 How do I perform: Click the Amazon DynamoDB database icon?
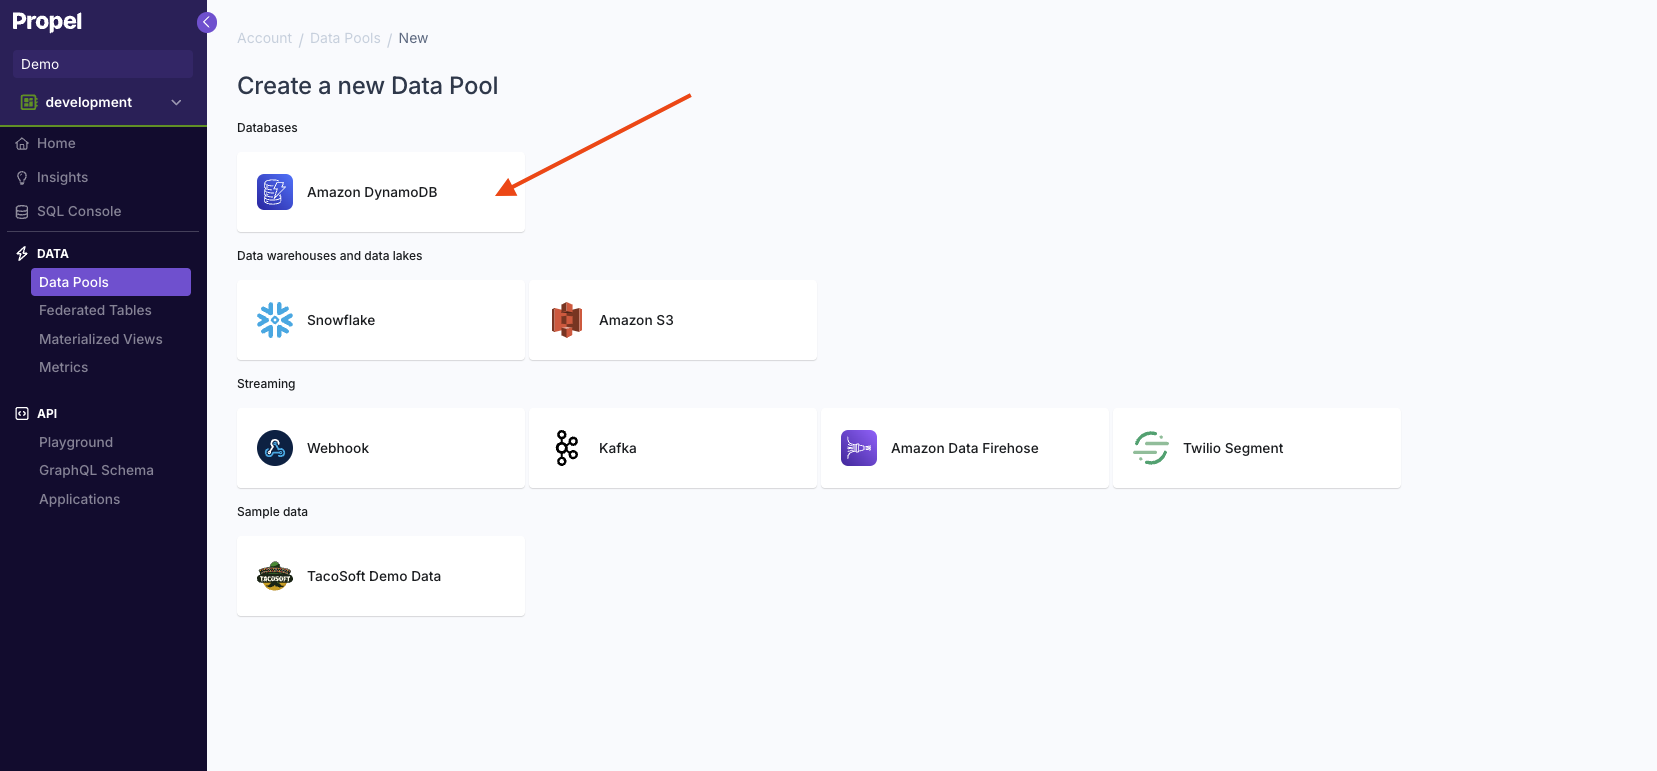(275, 192)
